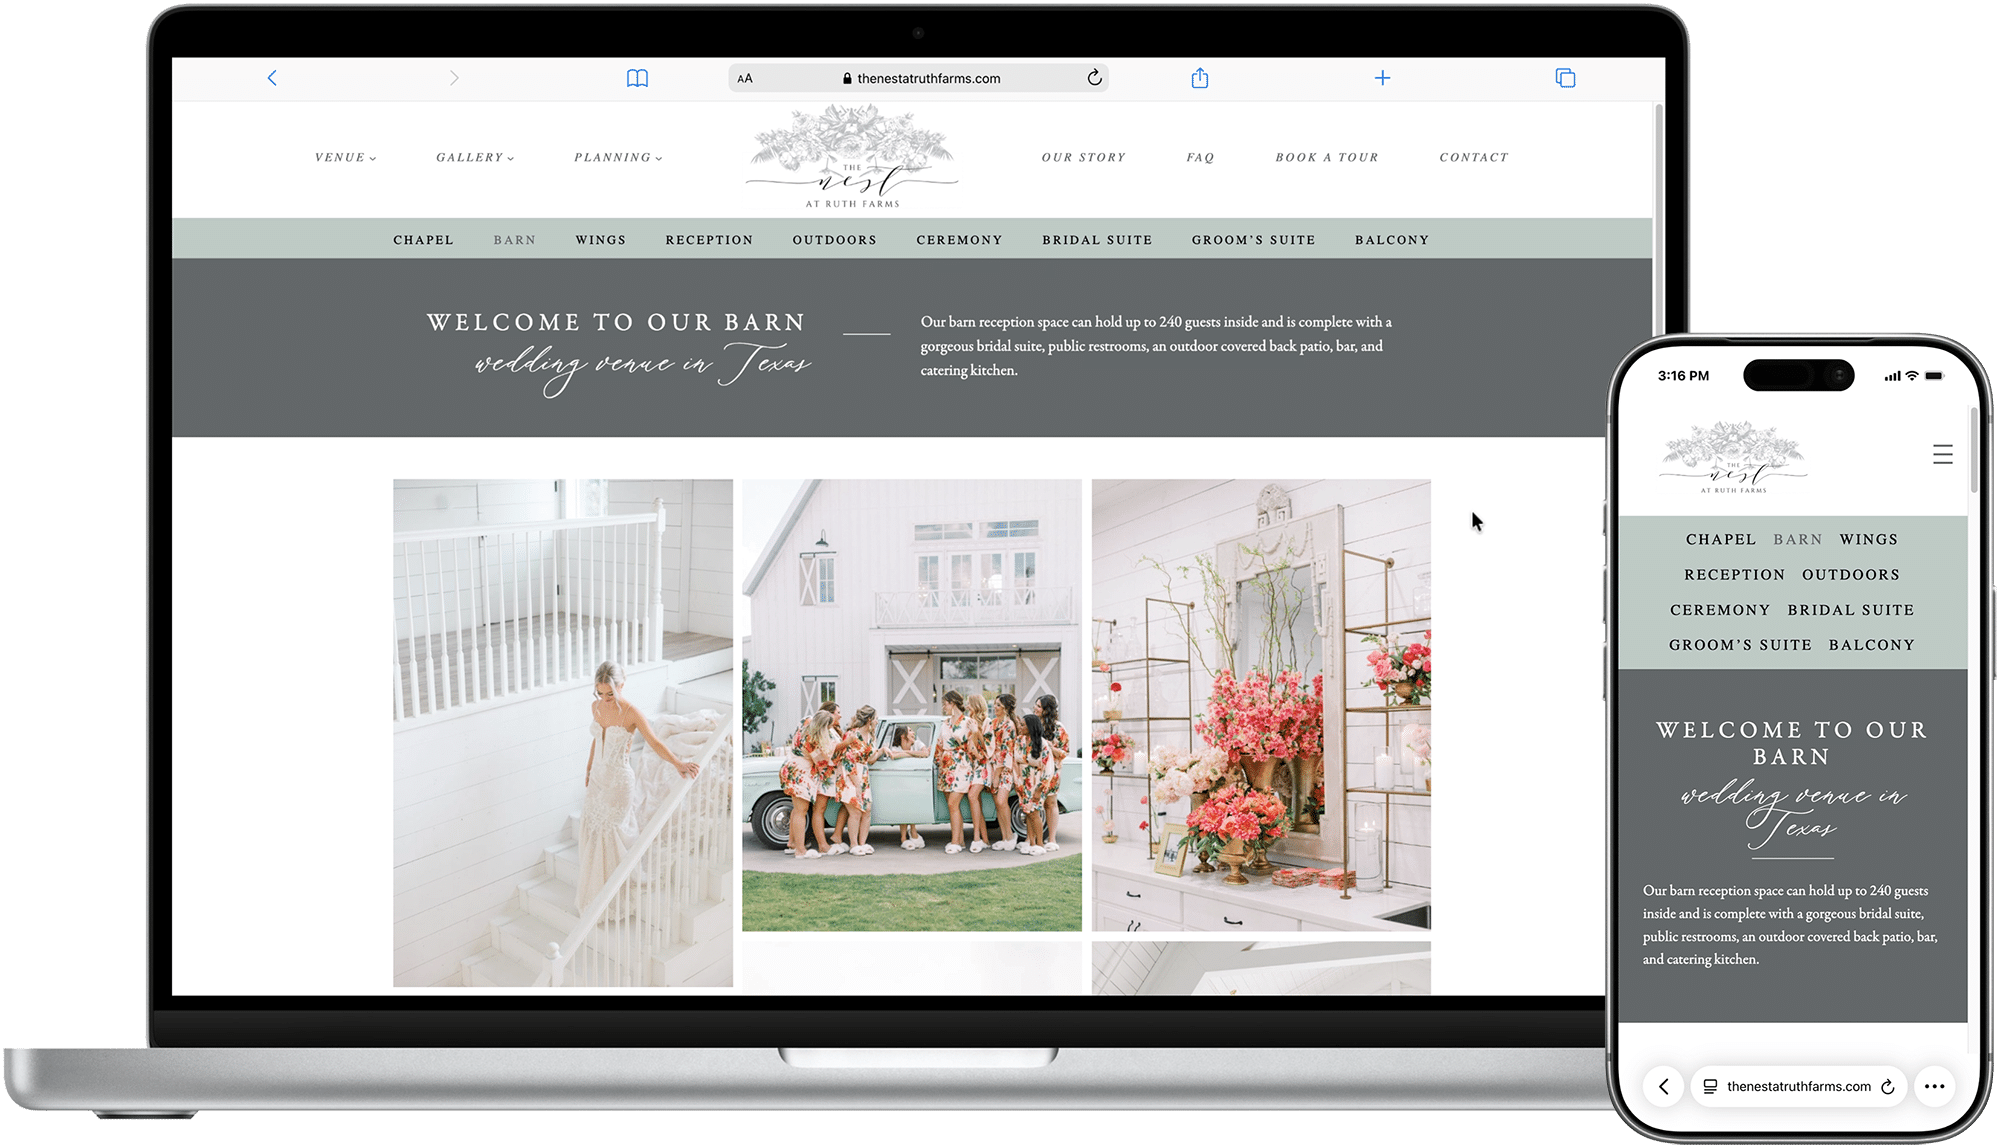This screenshot has height=1148, width=2000.
Task: Open the bookmarks book icon
Action: (x=637, y=78)
